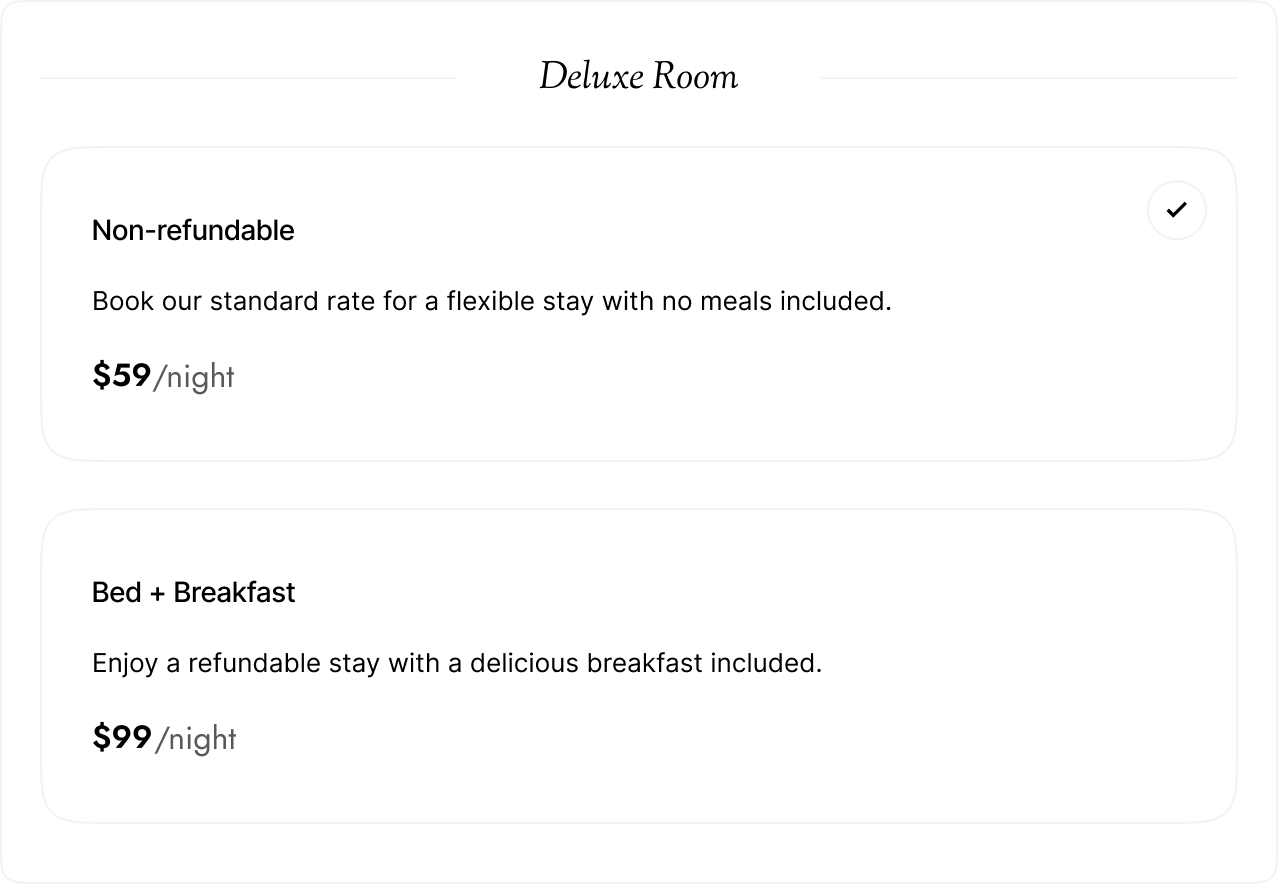Viewport: 1278px width, 884px height.
Task: Click the $59 price amount
Action: pos(121,376)
